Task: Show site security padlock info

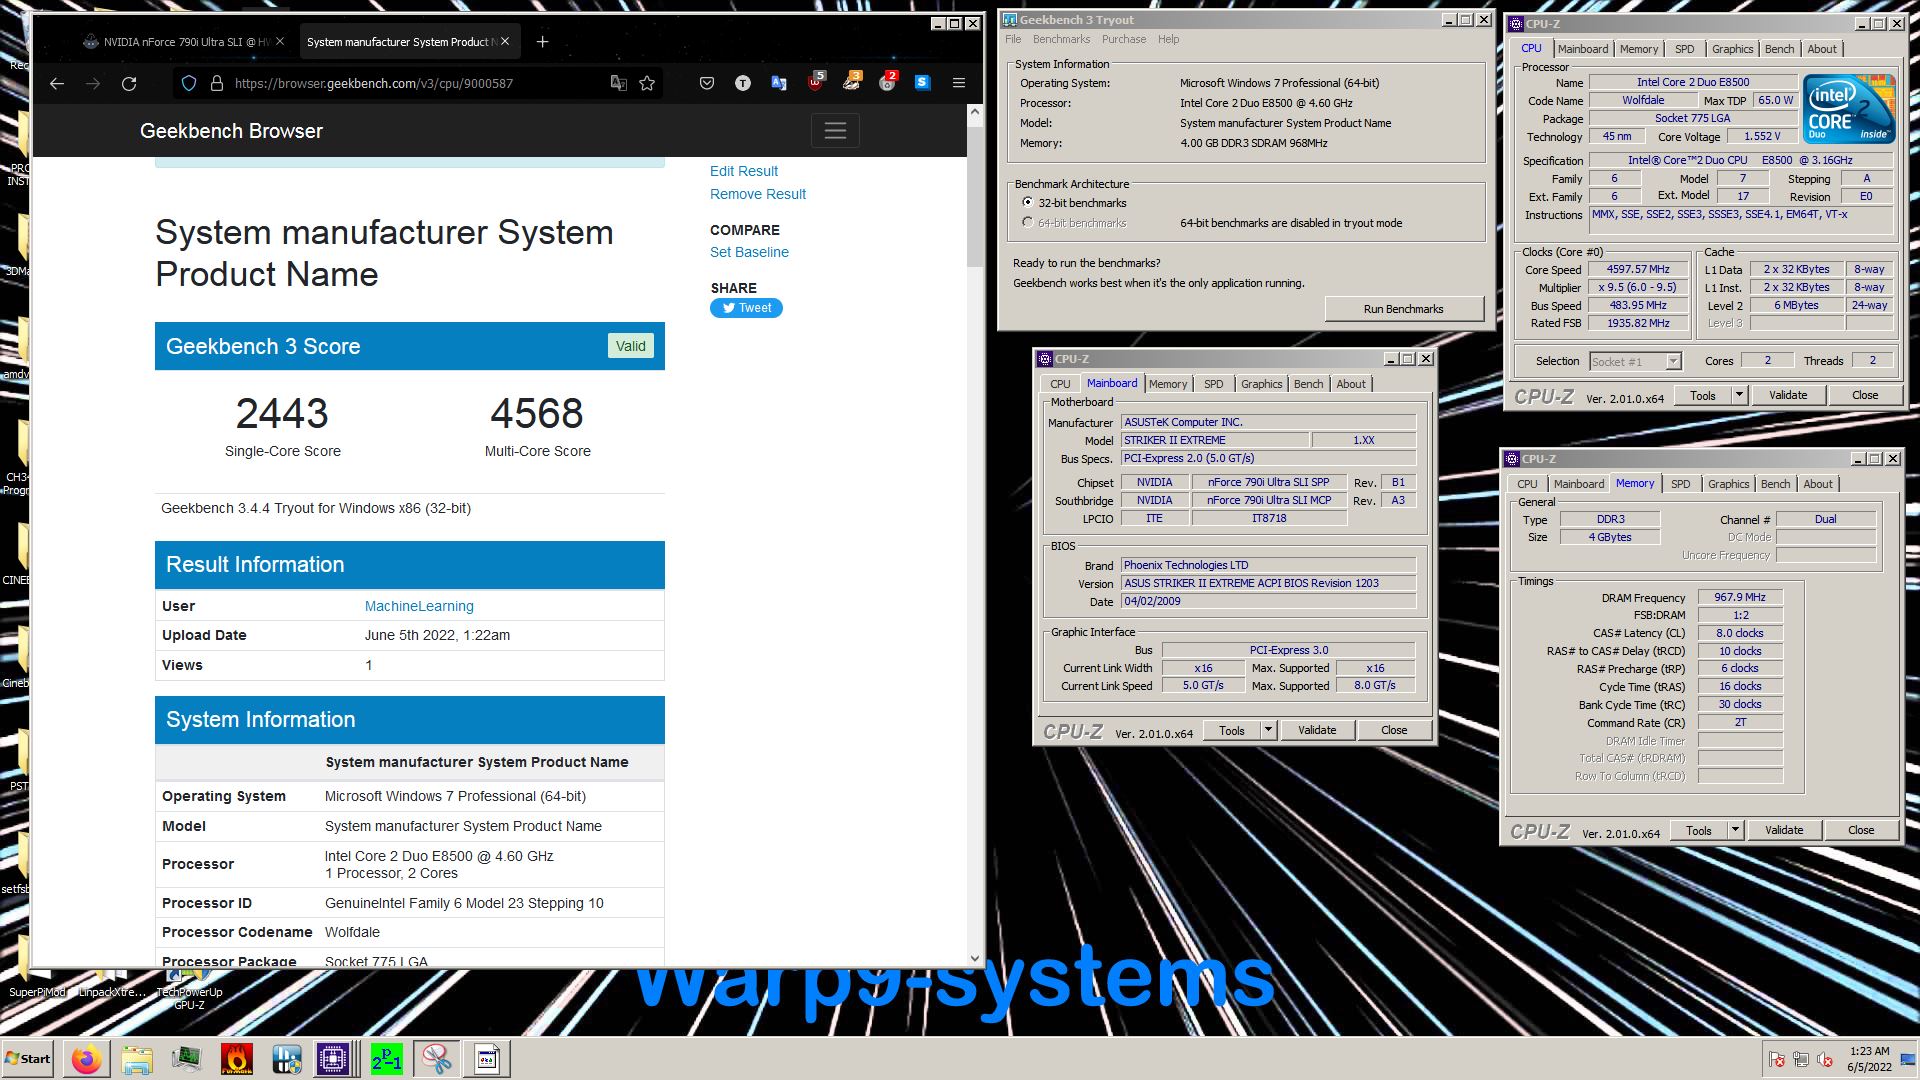Action: (216, 84)
